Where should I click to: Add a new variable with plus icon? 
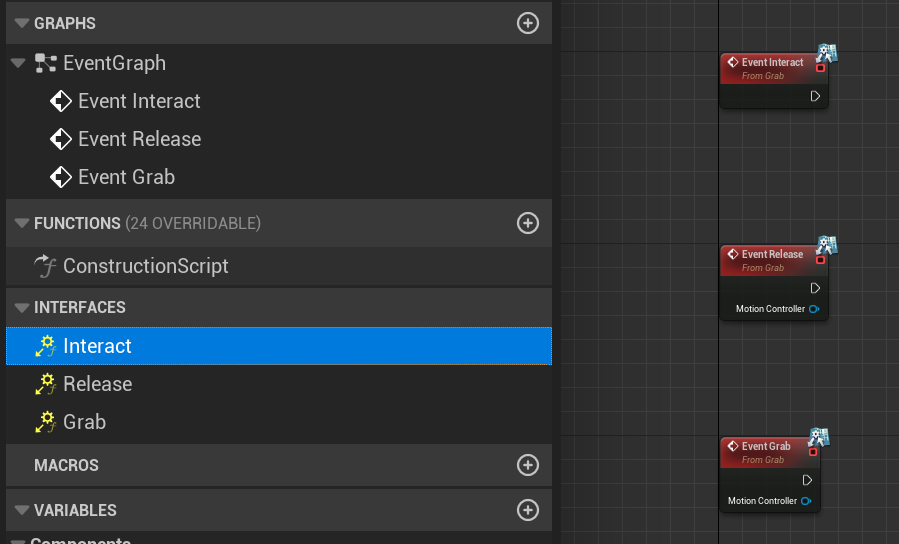pos(528,510)
